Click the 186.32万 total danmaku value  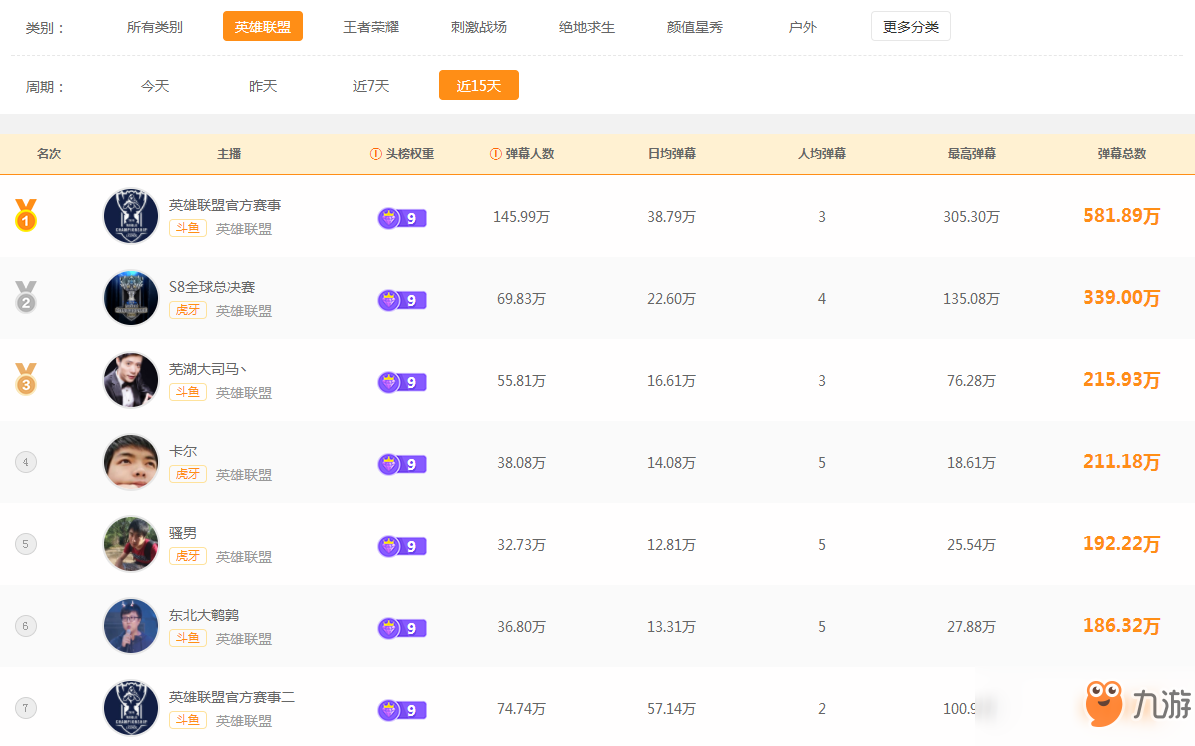1122,626
